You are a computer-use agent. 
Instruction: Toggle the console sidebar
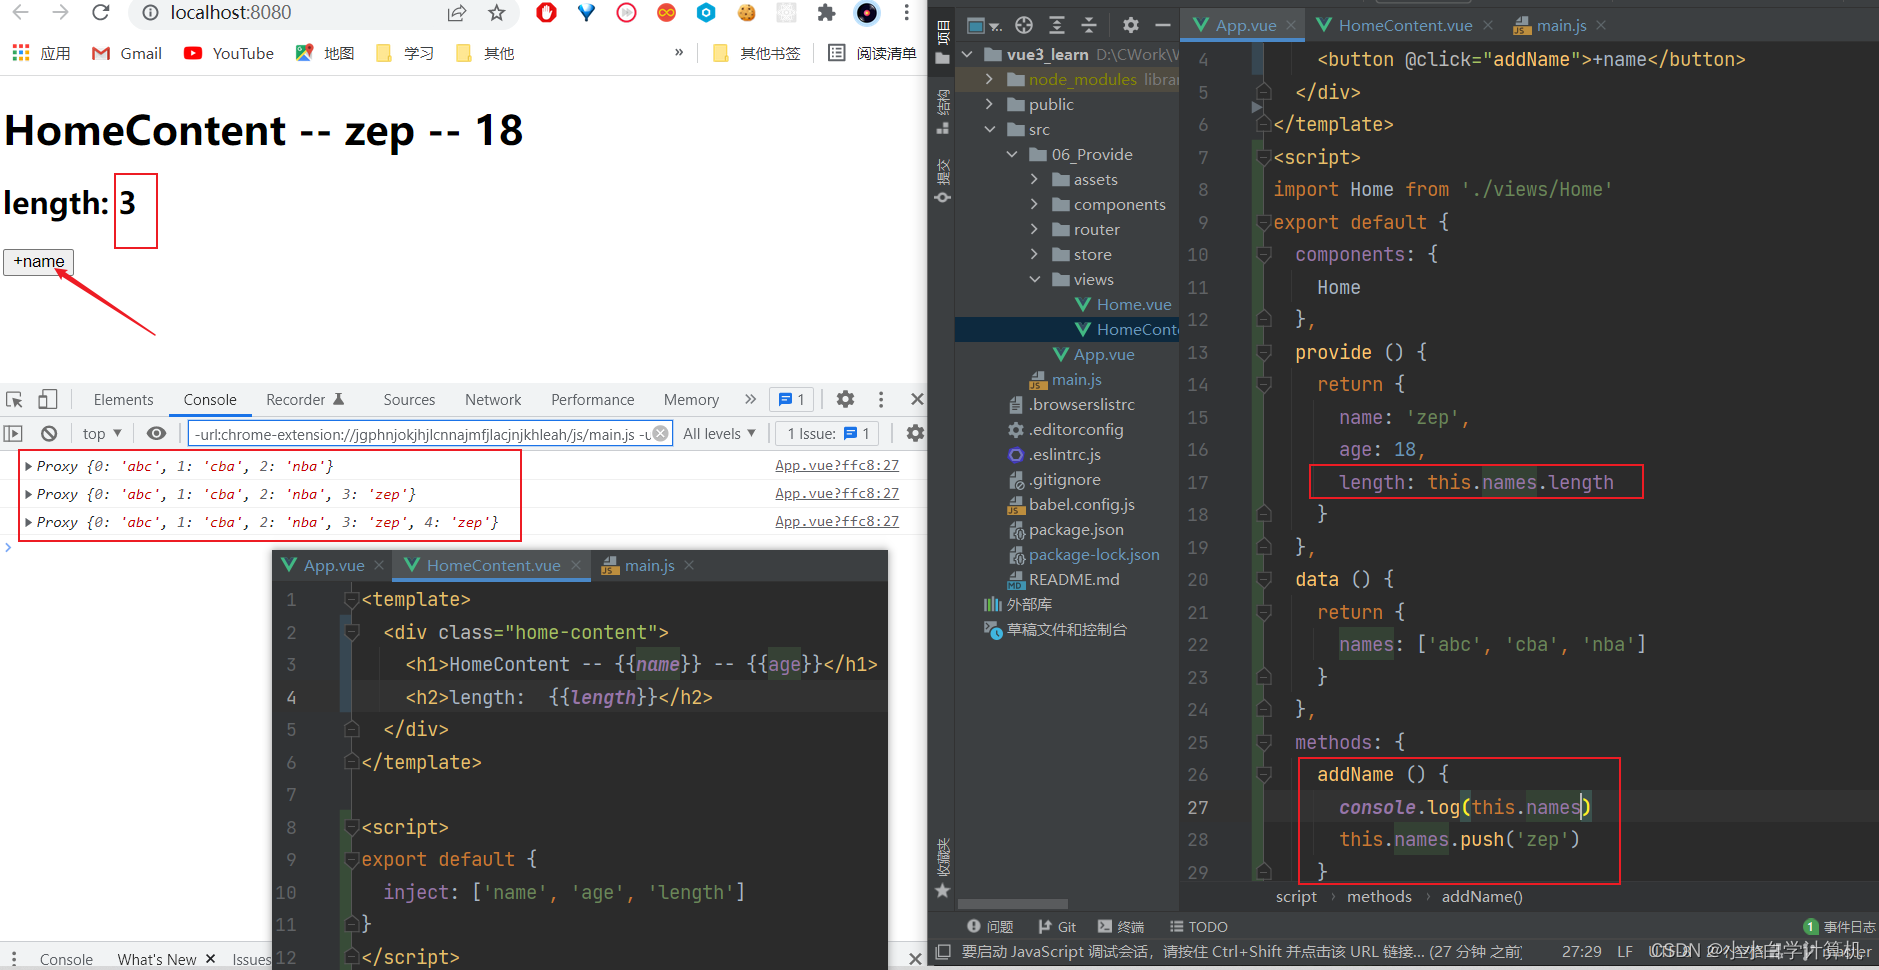(x=13, y=433)
